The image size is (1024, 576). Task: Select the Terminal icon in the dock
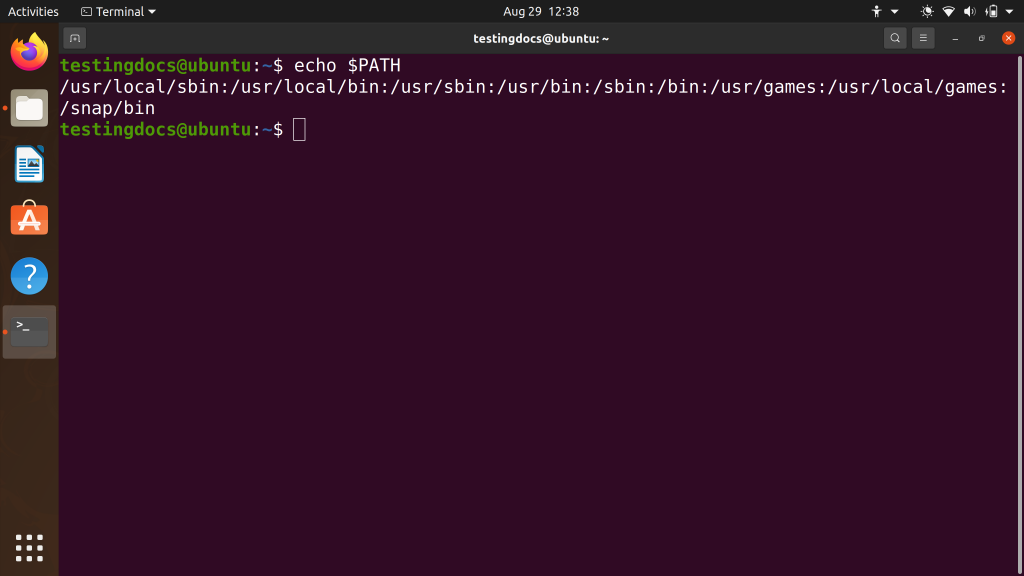tap(29, 331)
